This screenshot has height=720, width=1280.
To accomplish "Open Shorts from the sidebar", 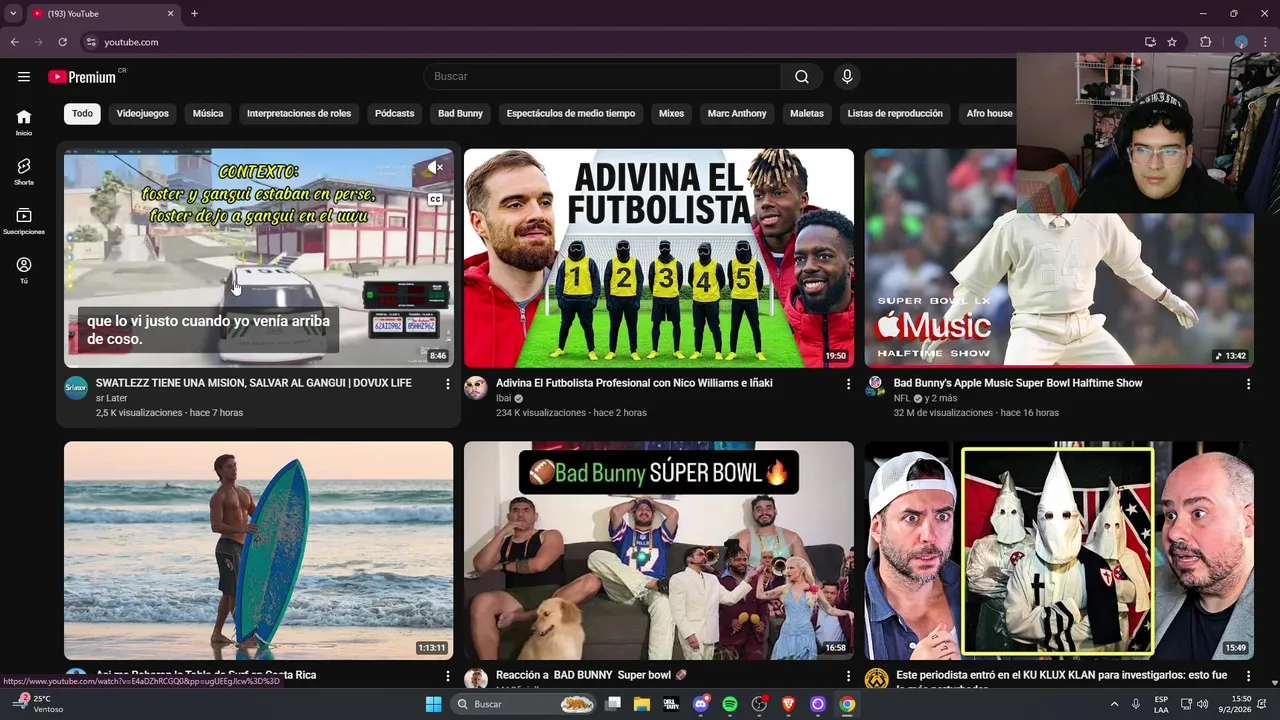I will 24,171.
